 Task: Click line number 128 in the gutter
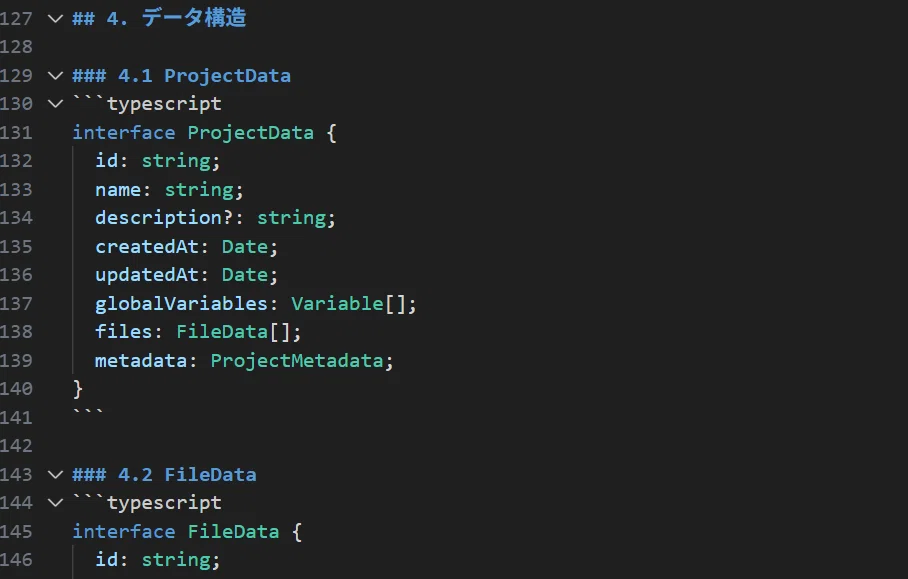pos(16,47)
